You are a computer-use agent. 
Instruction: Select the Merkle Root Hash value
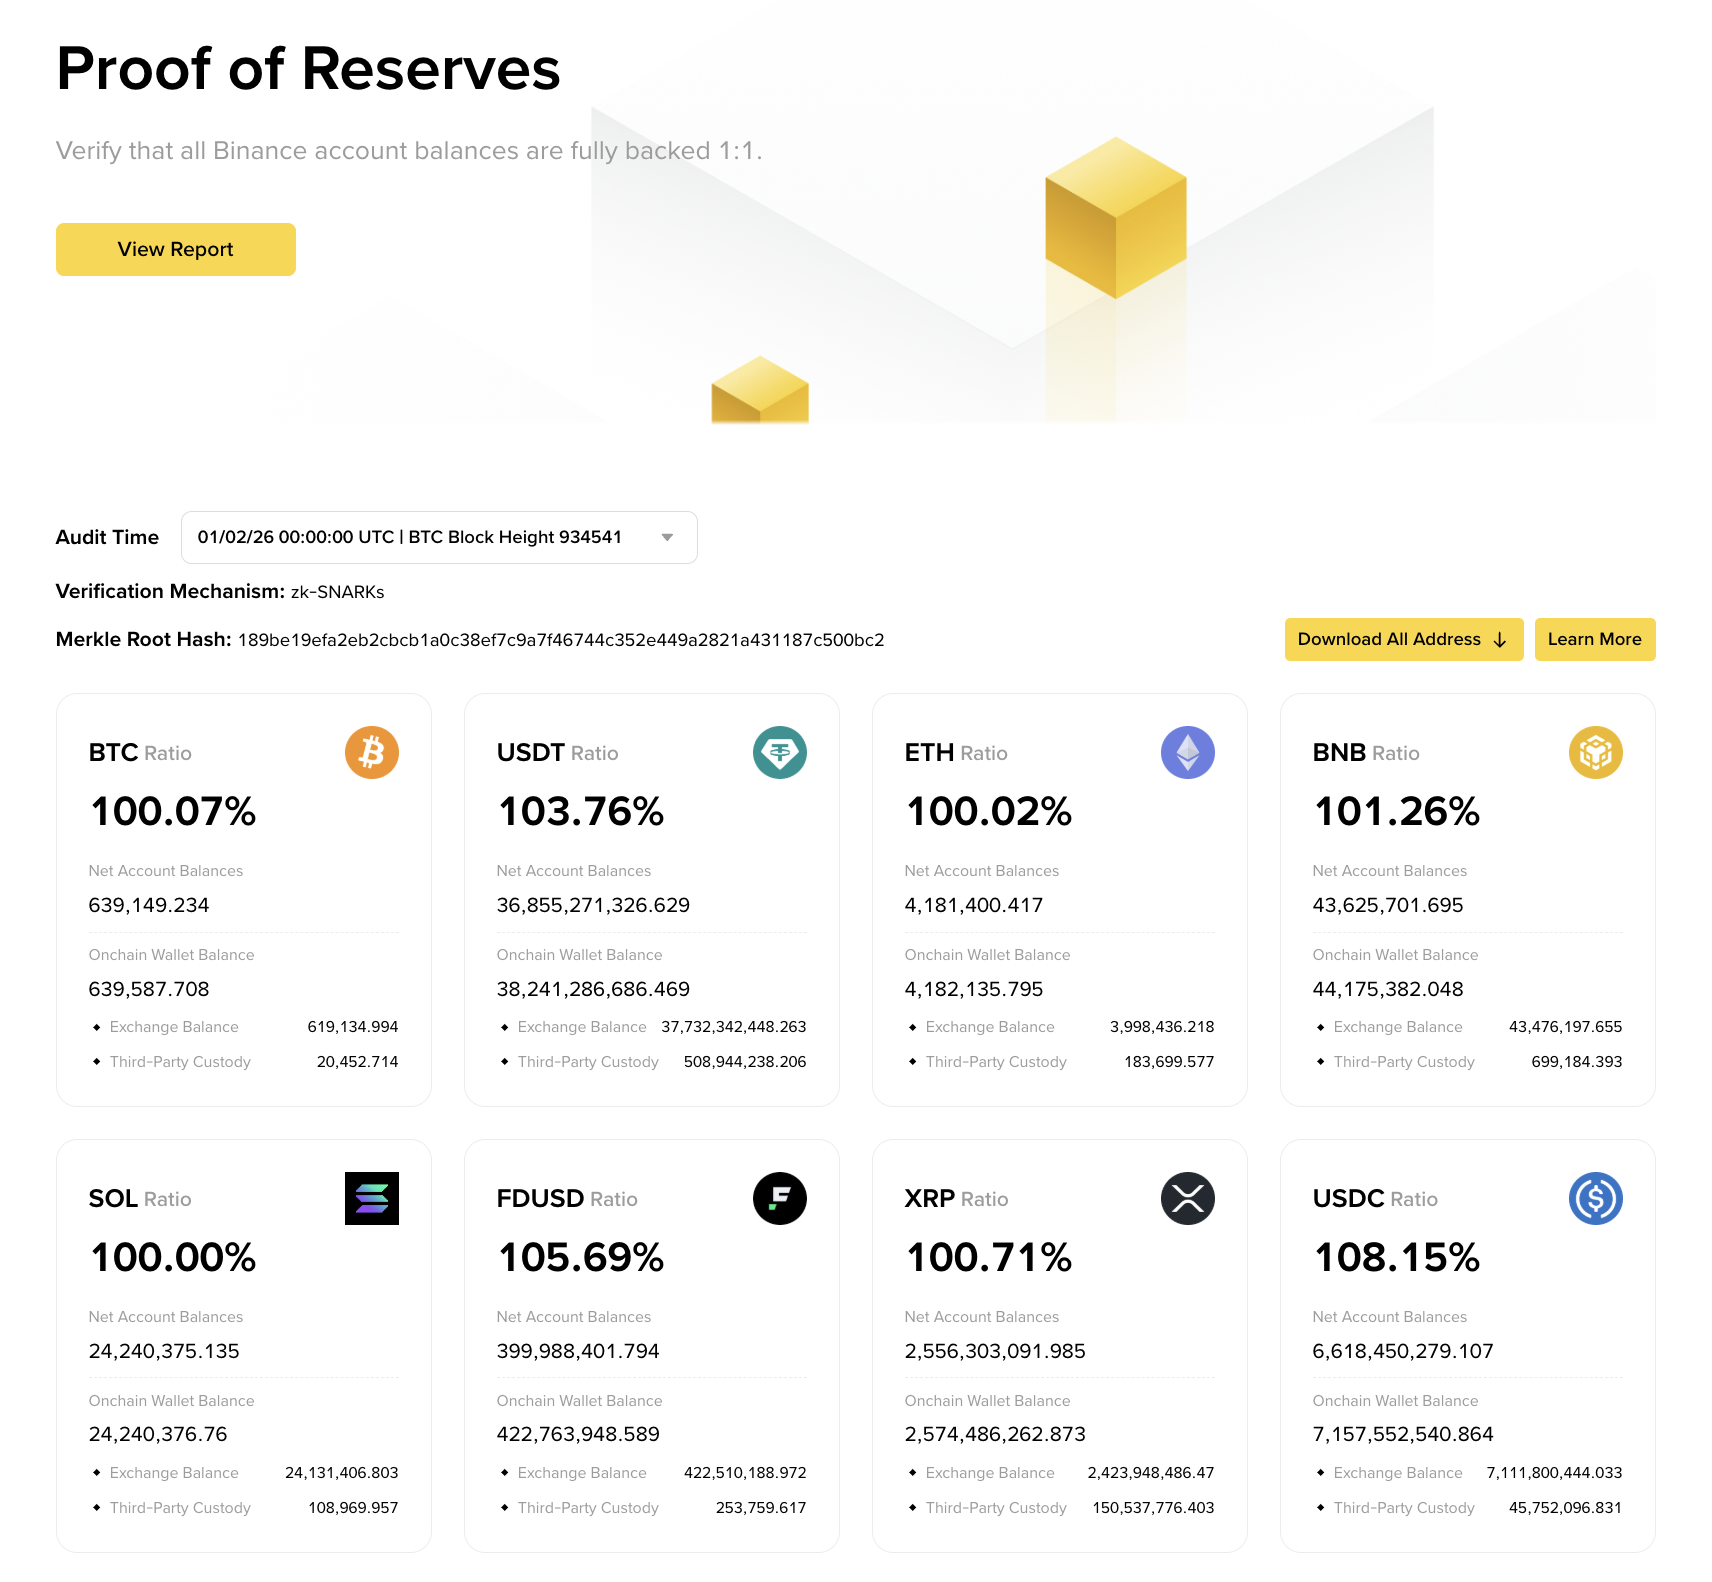(560, 640)
